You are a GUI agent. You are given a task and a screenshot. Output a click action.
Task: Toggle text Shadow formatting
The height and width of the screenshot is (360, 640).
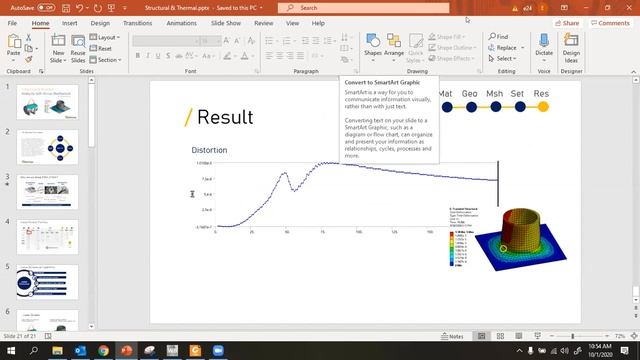tap(168, 56)
